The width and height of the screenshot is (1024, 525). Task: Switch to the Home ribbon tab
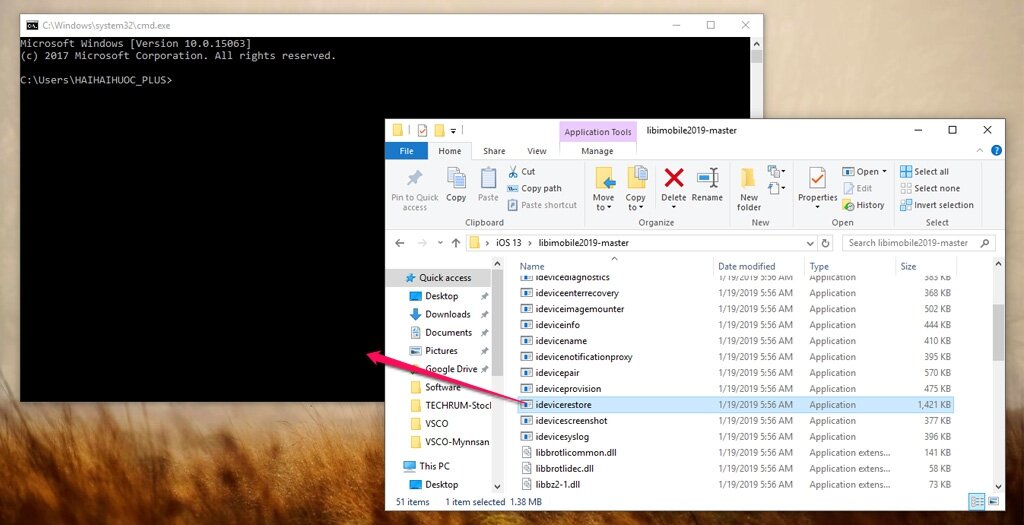coord(449,151)
